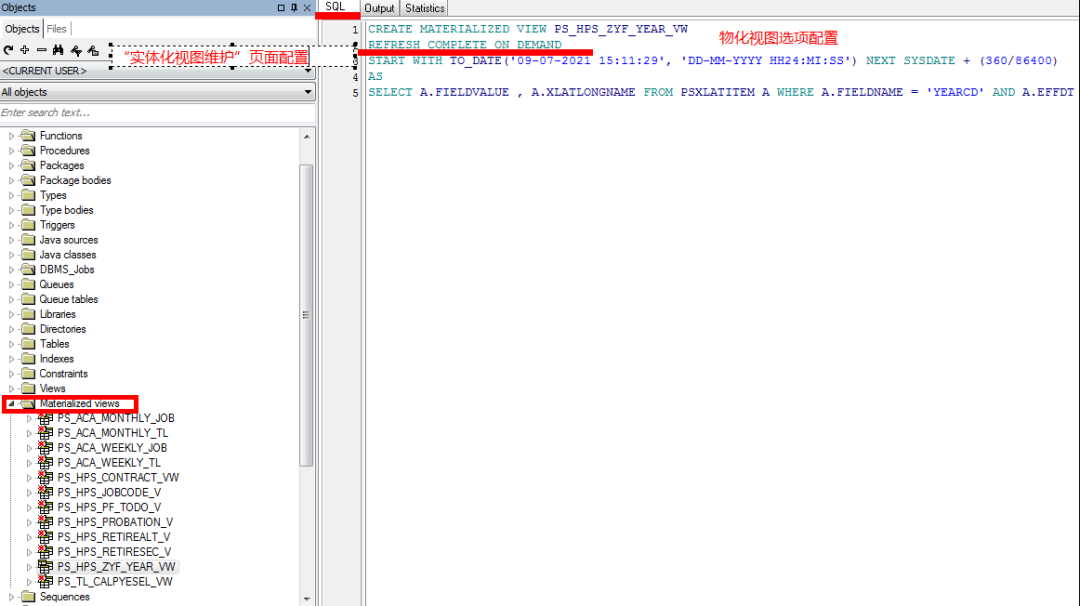The image size is (1080, 606).
Task: Click the object browser folders icon
Action: (x=93, y=50)
